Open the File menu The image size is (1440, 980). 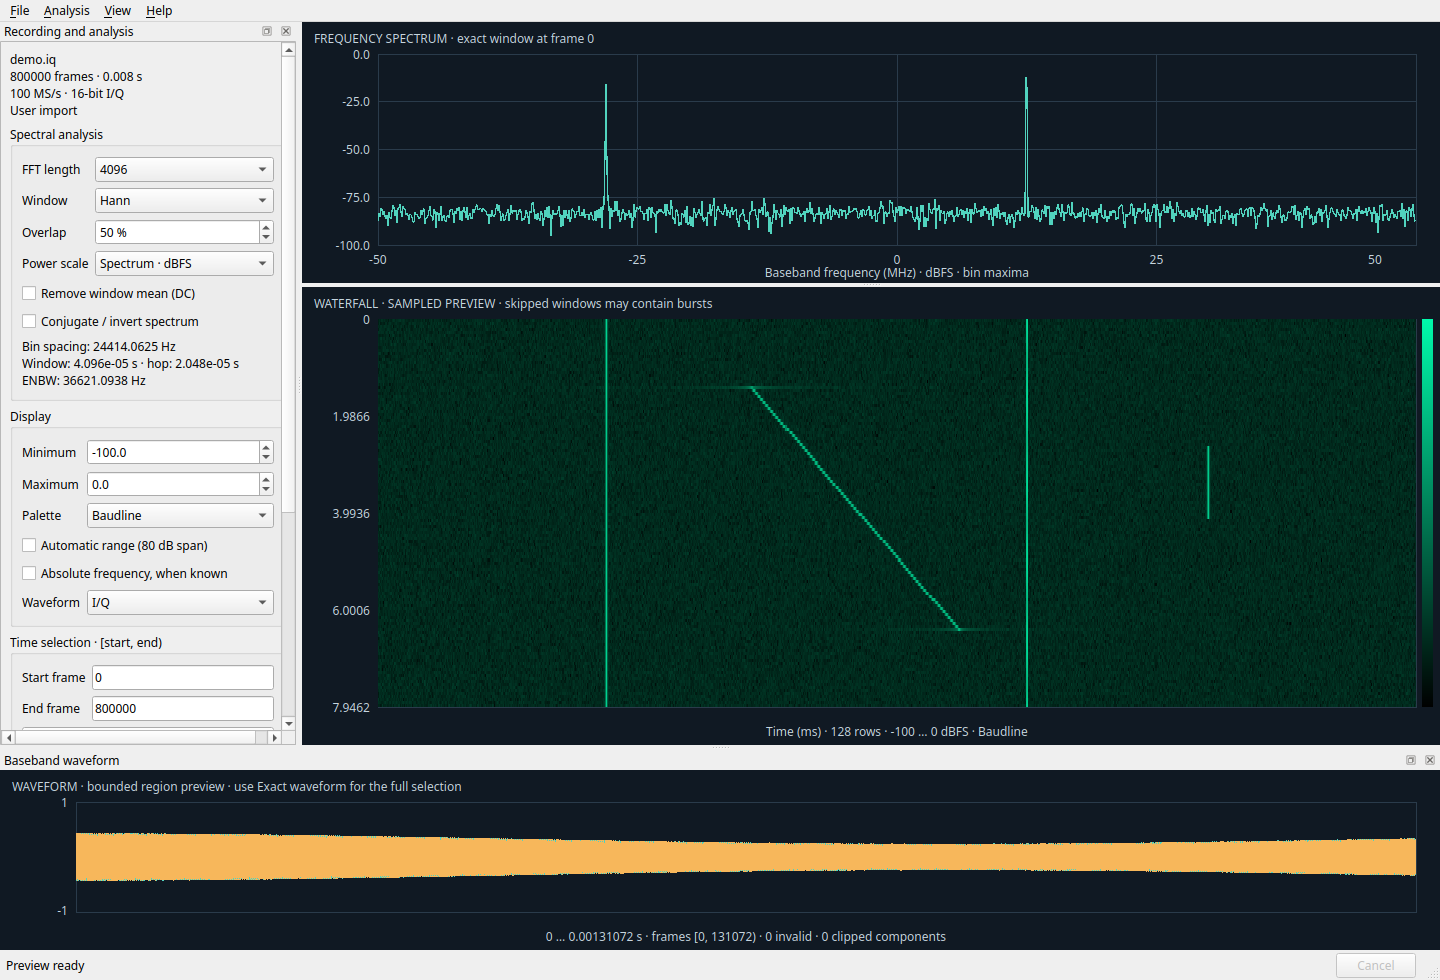point(20,10)
